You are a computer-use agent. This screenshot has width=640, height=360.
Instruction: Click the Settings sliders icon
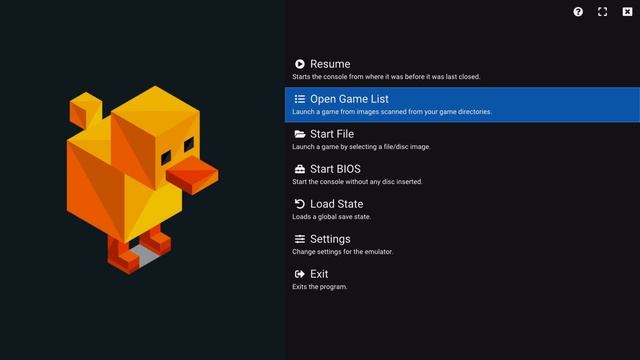[300, 239]
